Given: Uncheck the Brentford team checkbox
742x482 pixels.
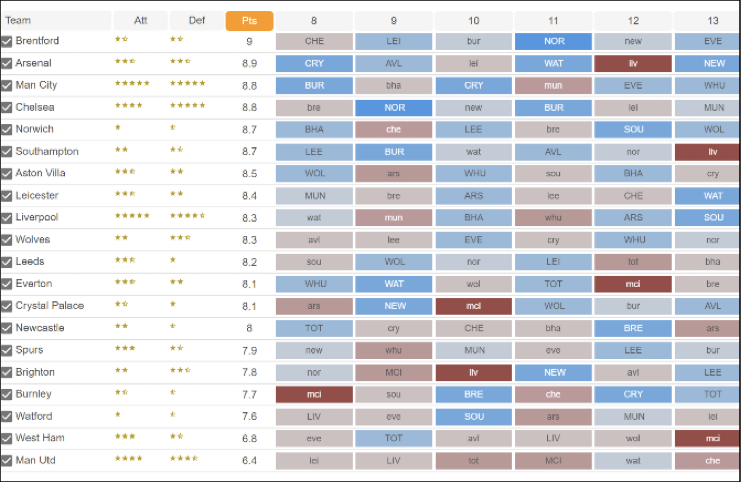Looking at the screenshot, I should [7, 41].
